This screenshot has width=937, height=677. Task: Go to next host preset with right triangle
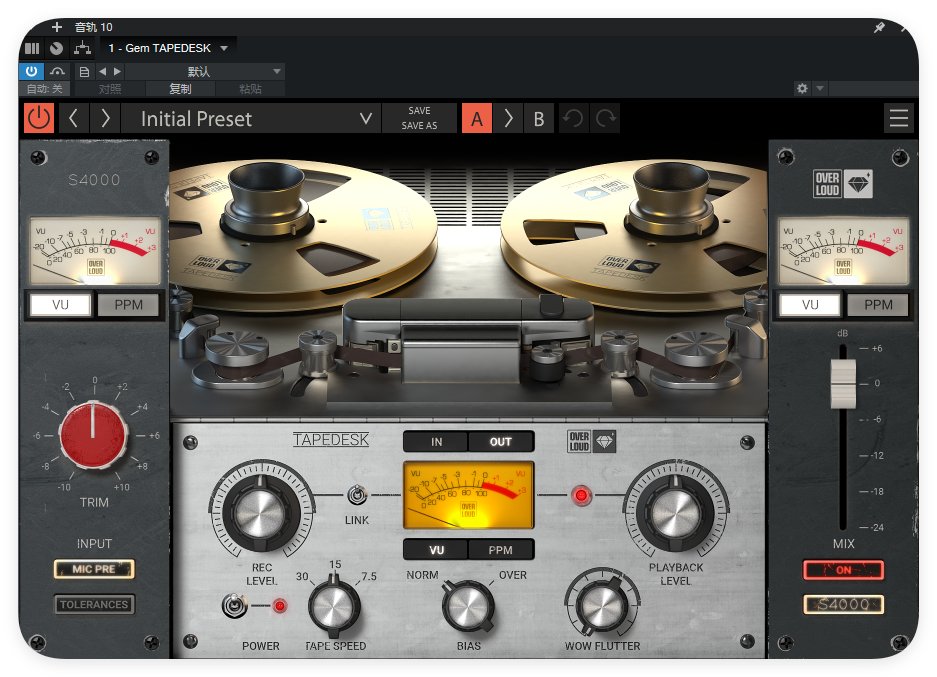(x=117, y=72)
